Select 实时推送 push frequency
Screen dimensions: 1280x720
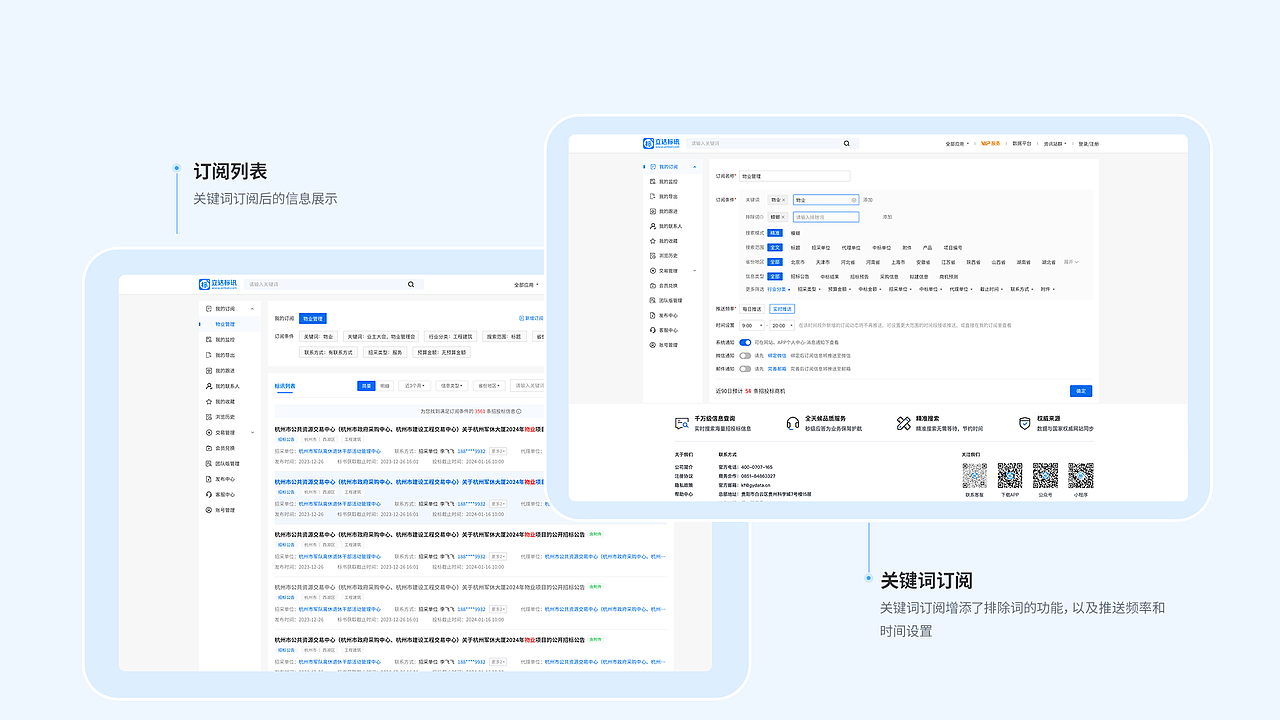[x=782, y=309]
